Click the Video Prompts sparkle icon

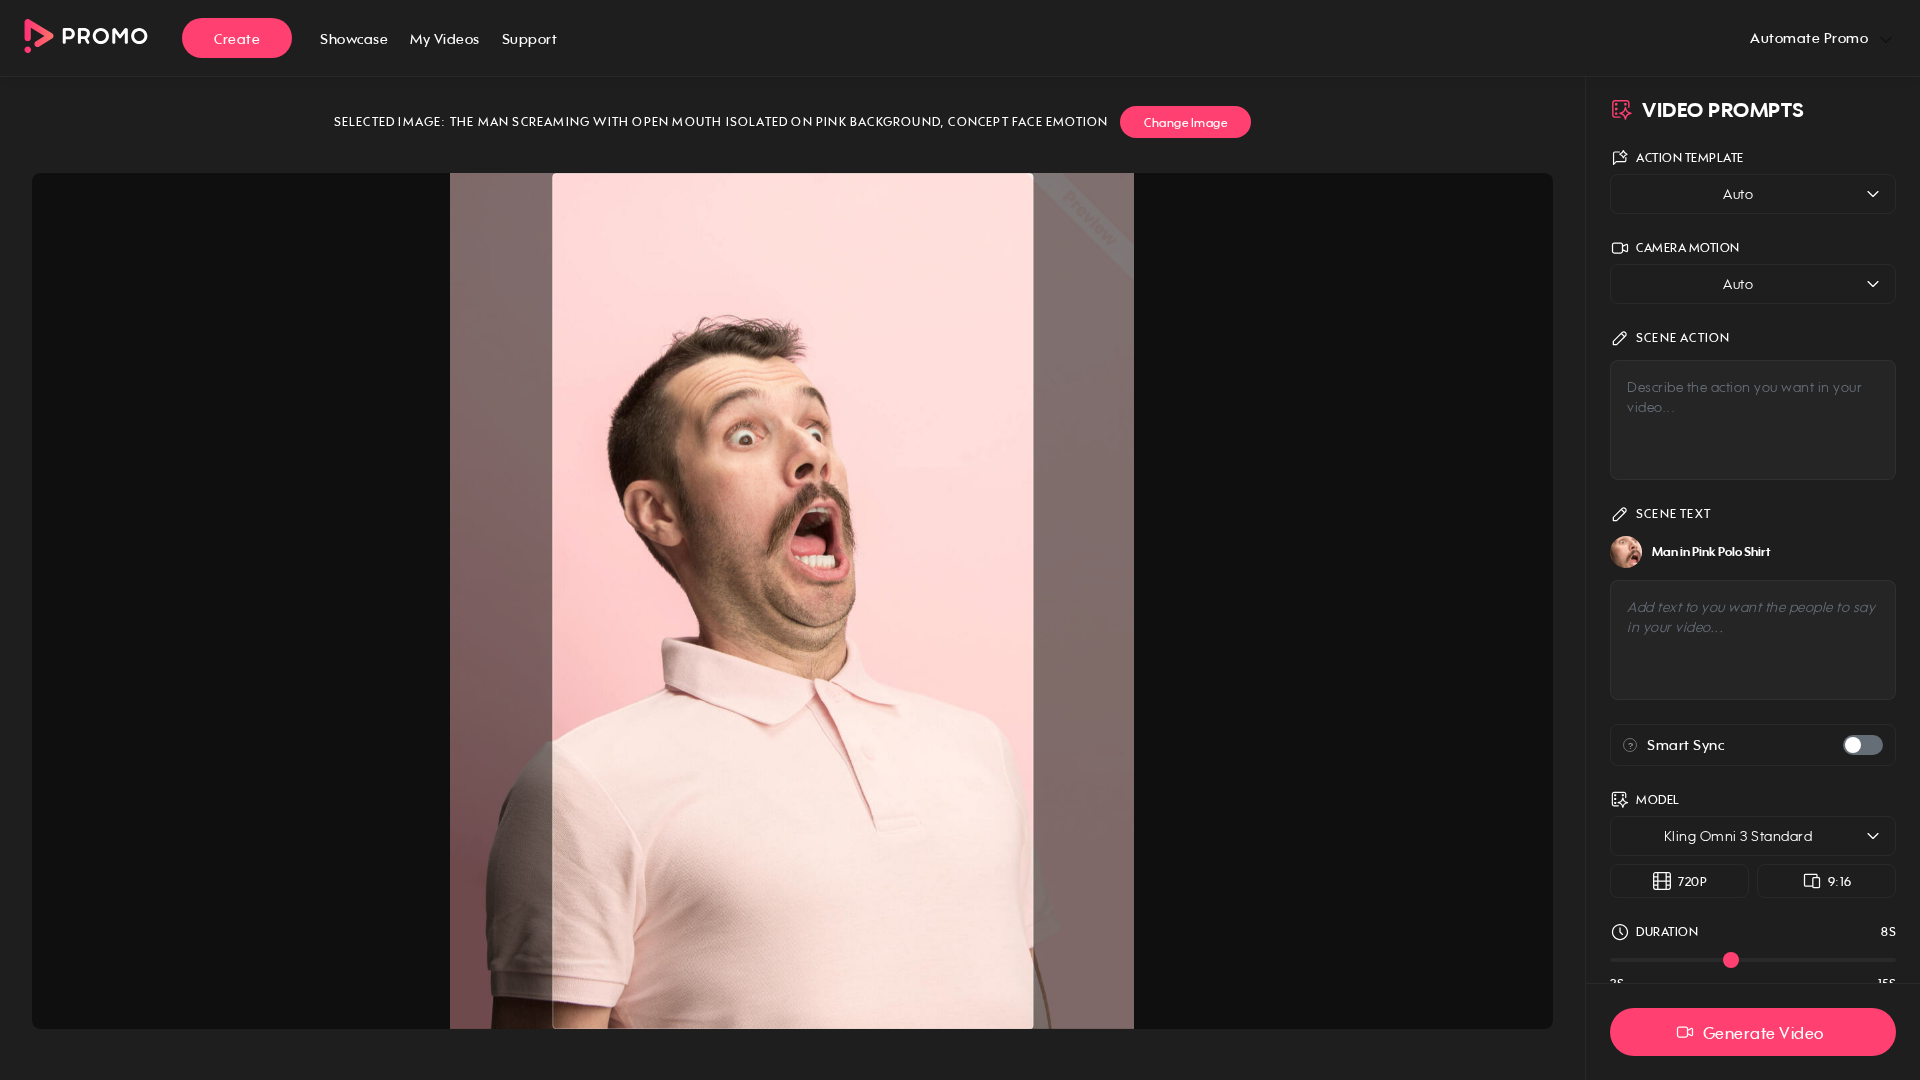coord(1621,110)
